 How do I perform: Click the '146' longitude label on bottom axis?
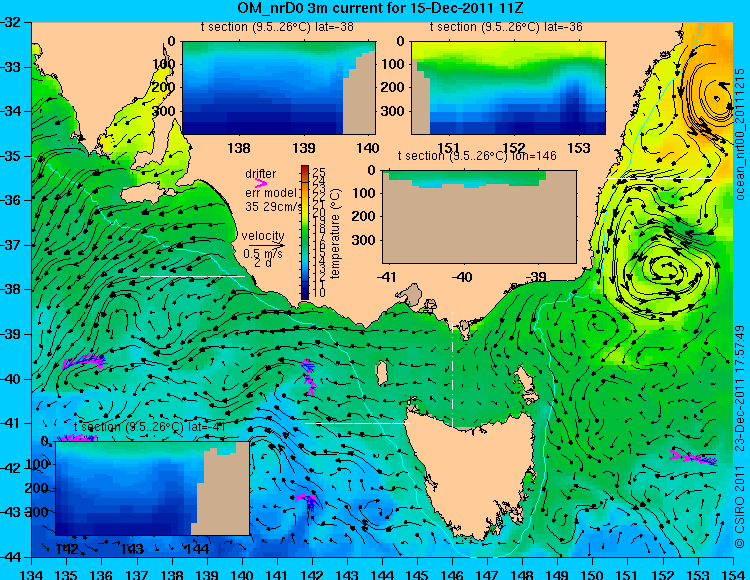click(x=452, y=574)
